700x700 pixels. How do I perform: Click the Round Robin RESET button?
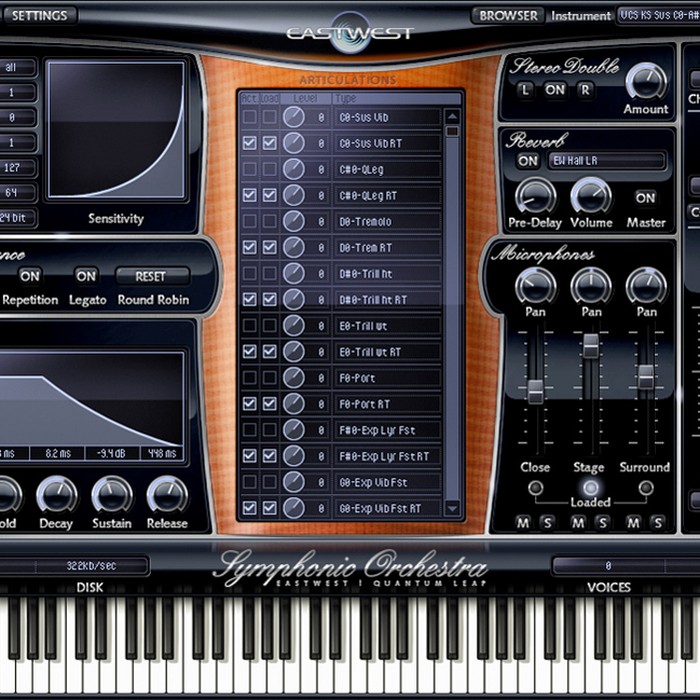(151, 277)
